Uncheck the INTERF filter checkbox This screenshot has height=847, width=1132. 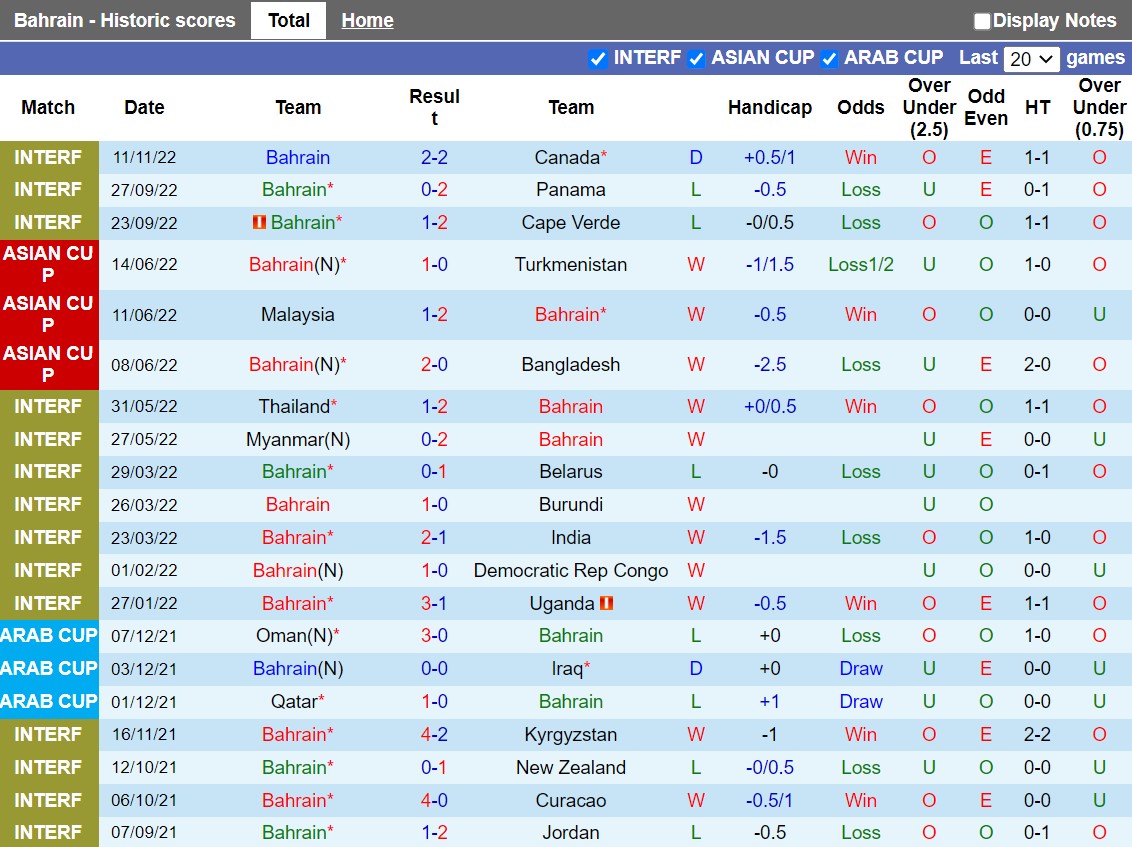[598, 59]
